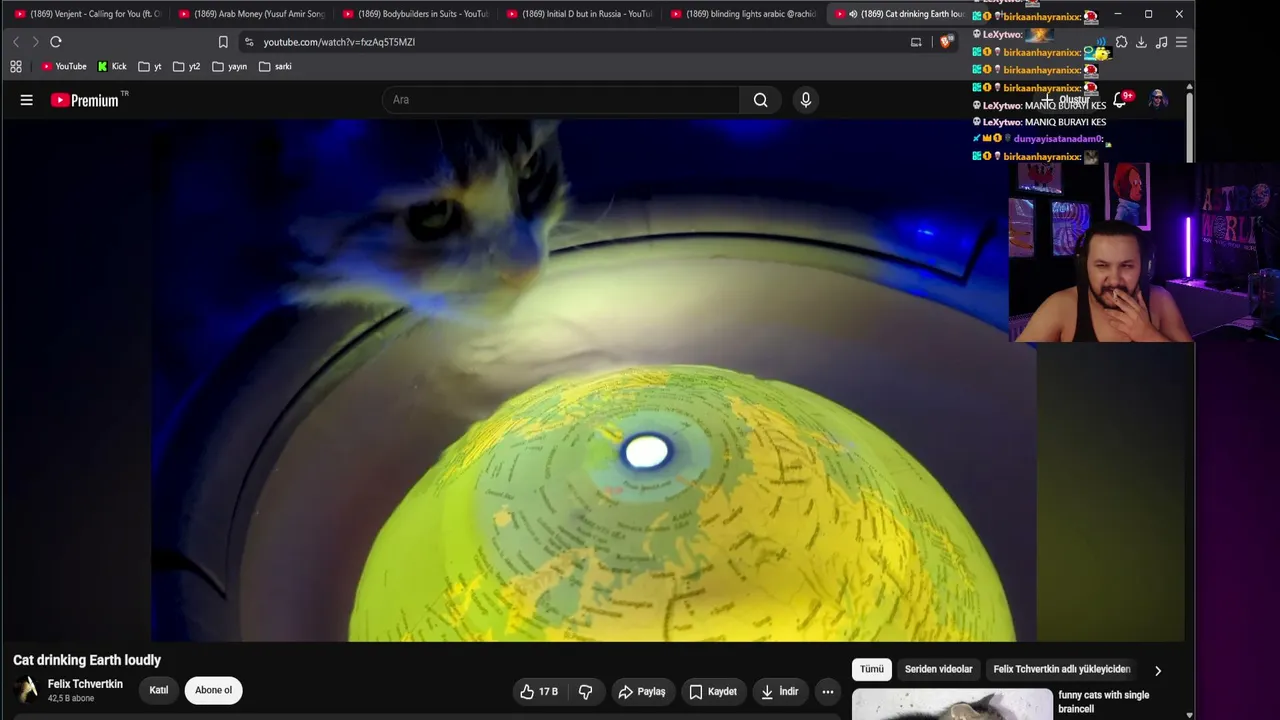Switch to Venjent - Calling for You tab
The height and width of the screenshot is (720, 1280).
tap(88, 14)
